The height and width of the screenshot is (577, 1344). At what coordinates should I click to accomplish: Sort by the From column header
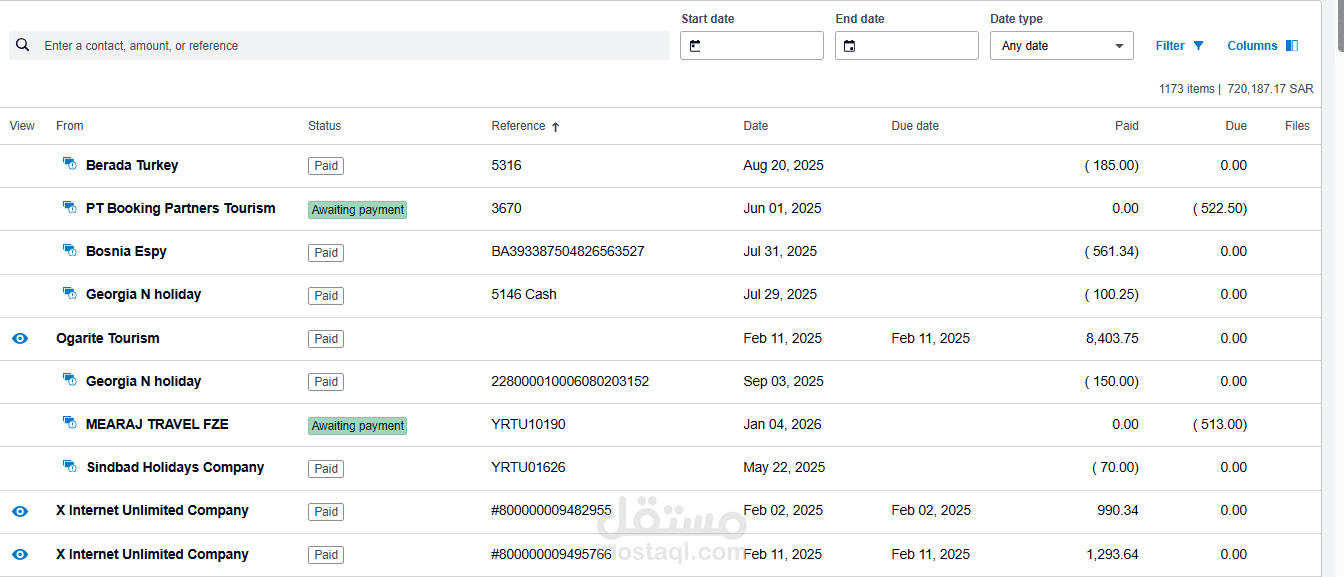[70, 126]
